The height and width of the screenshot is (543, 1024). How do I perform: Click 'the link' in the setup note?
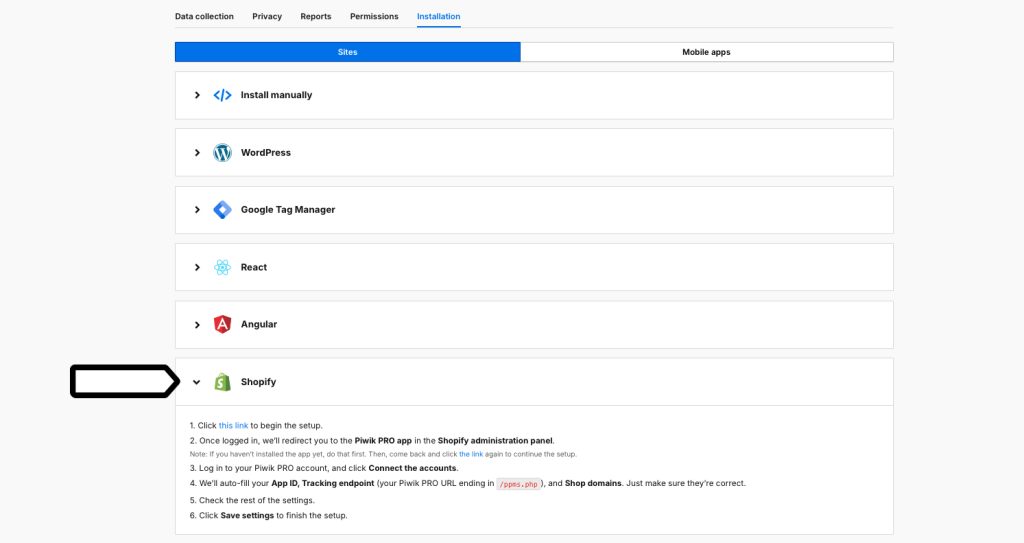(x=471, y=454)
